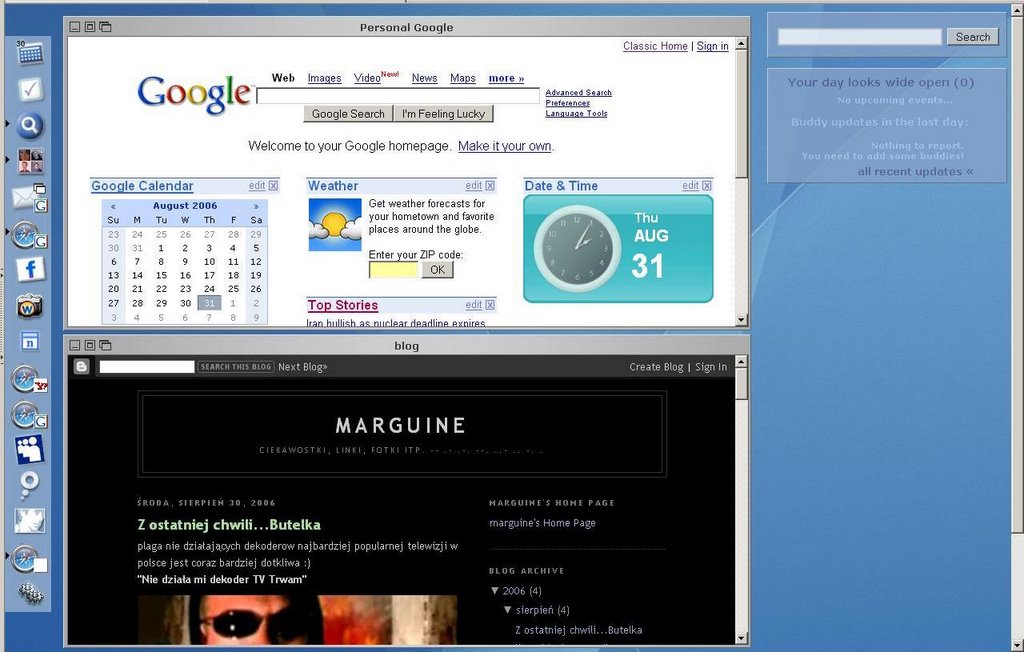Switch to Video search tab
The width and height of the screenshot is (1024, 652).
click(367, 78)
